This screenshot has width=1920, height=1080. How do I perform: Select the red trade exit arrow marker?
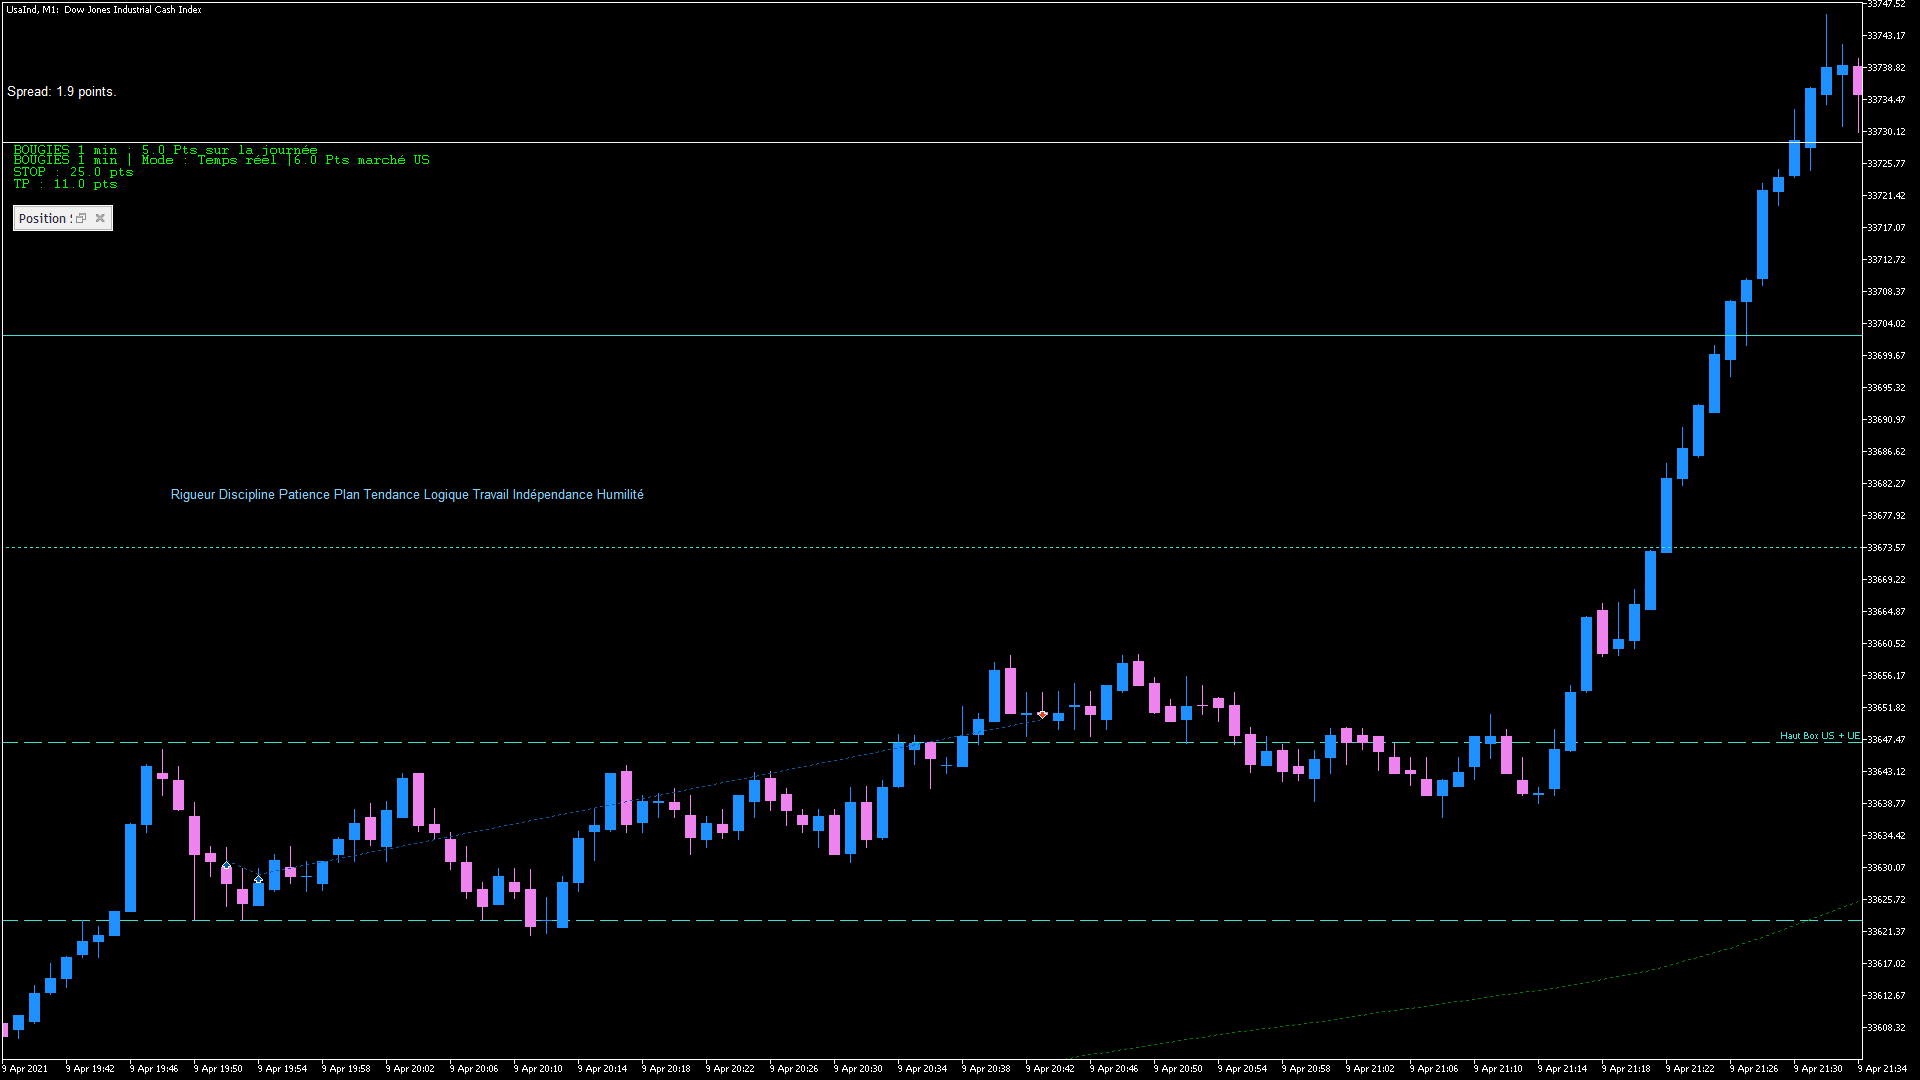(1042, 714)
